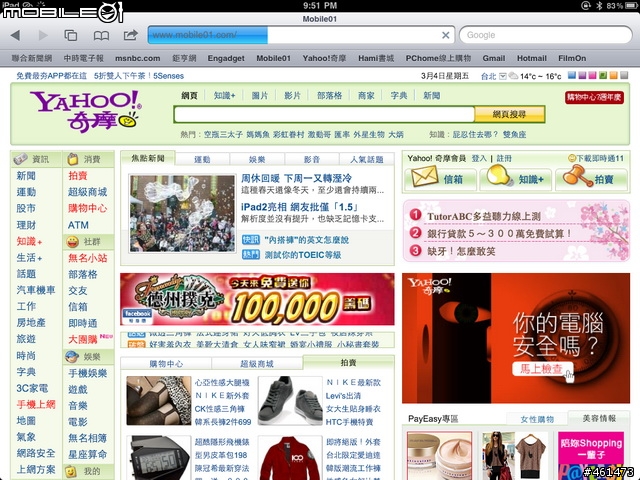The width and height of the screenshot is (640, 480).
Task: Open 信箱 mail envelope icon
Action: 424,178
